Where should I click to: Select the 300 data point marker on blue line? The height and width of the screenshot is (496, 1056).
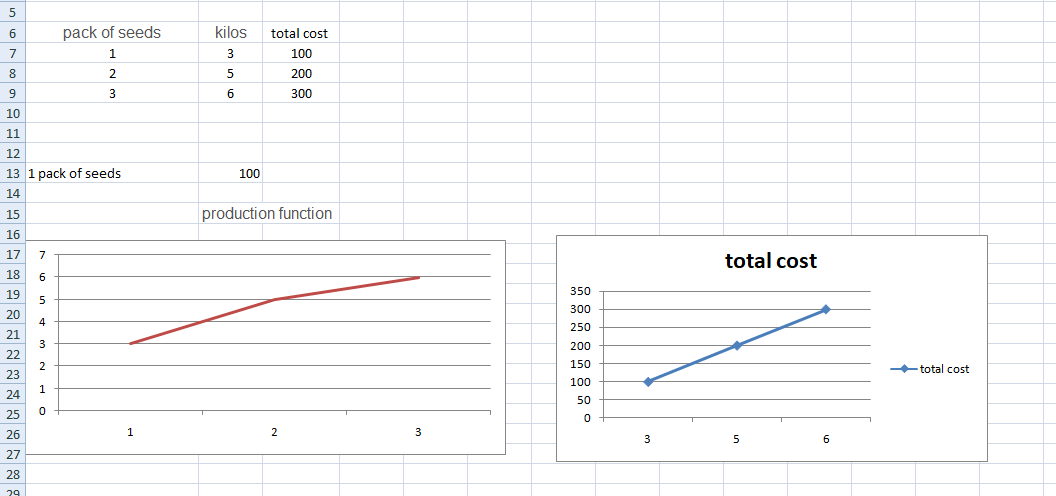(826, 309)
